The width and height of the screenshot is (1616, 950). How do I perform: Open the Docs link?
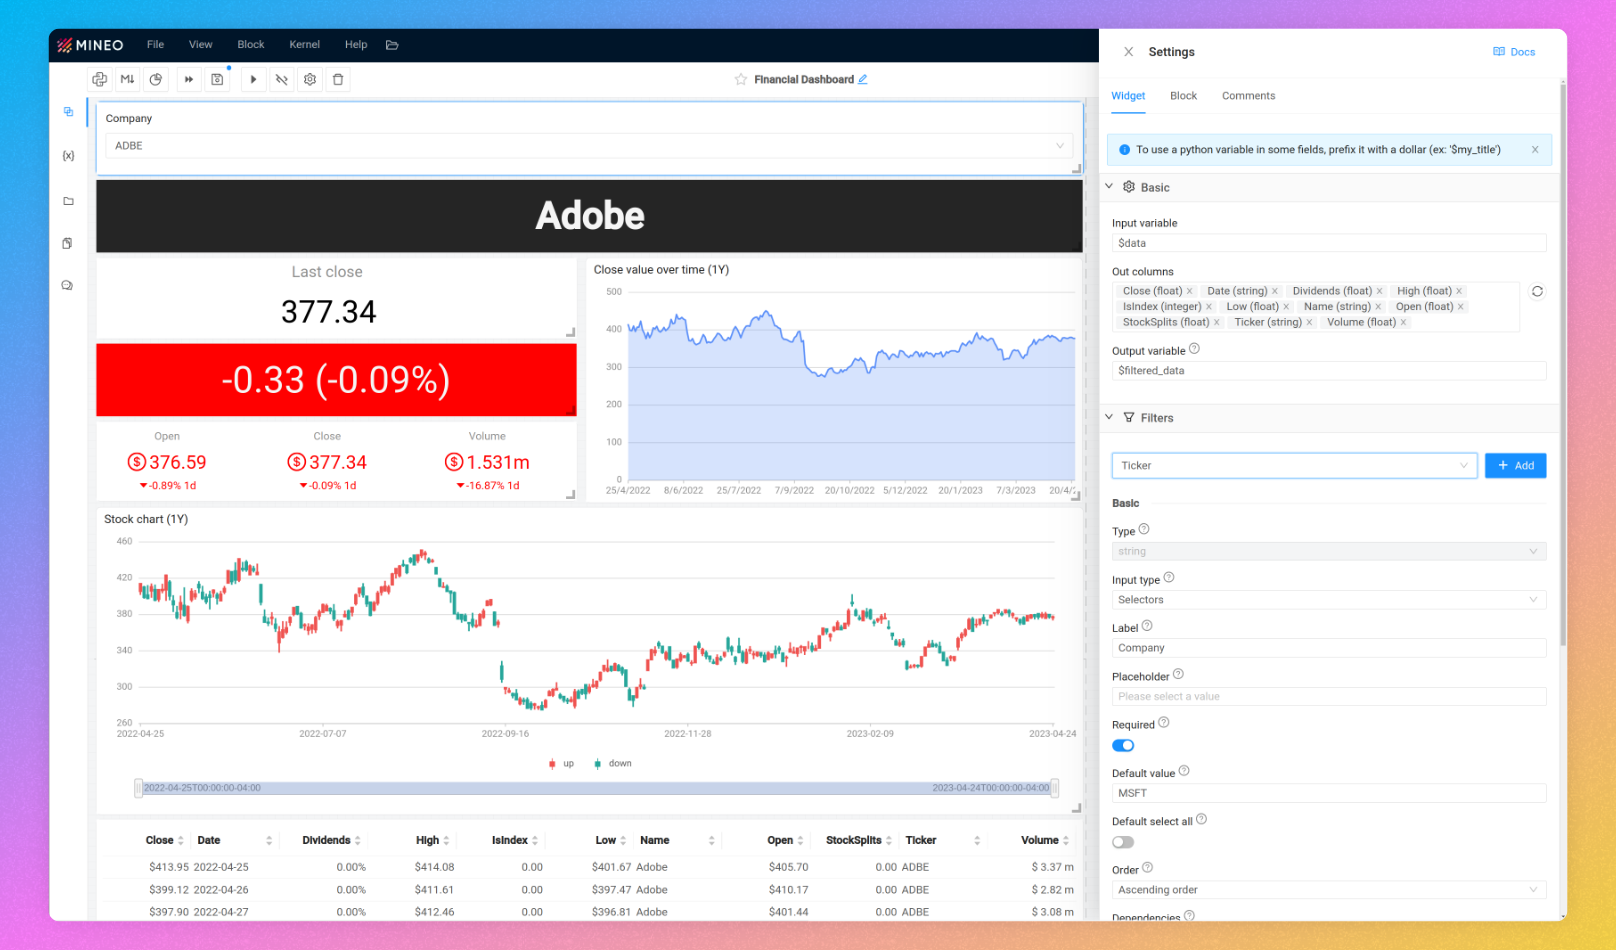[1514, 52]
